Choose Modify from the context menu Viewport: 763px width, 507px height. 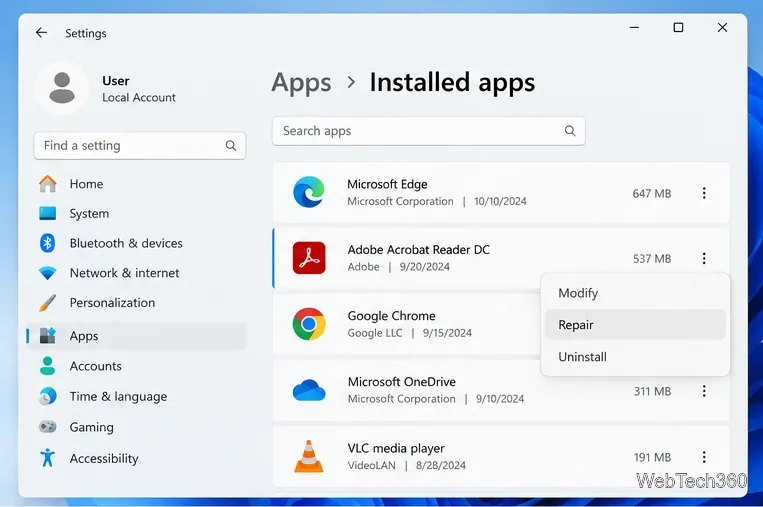pyautogui.click(x=635, y=293)
